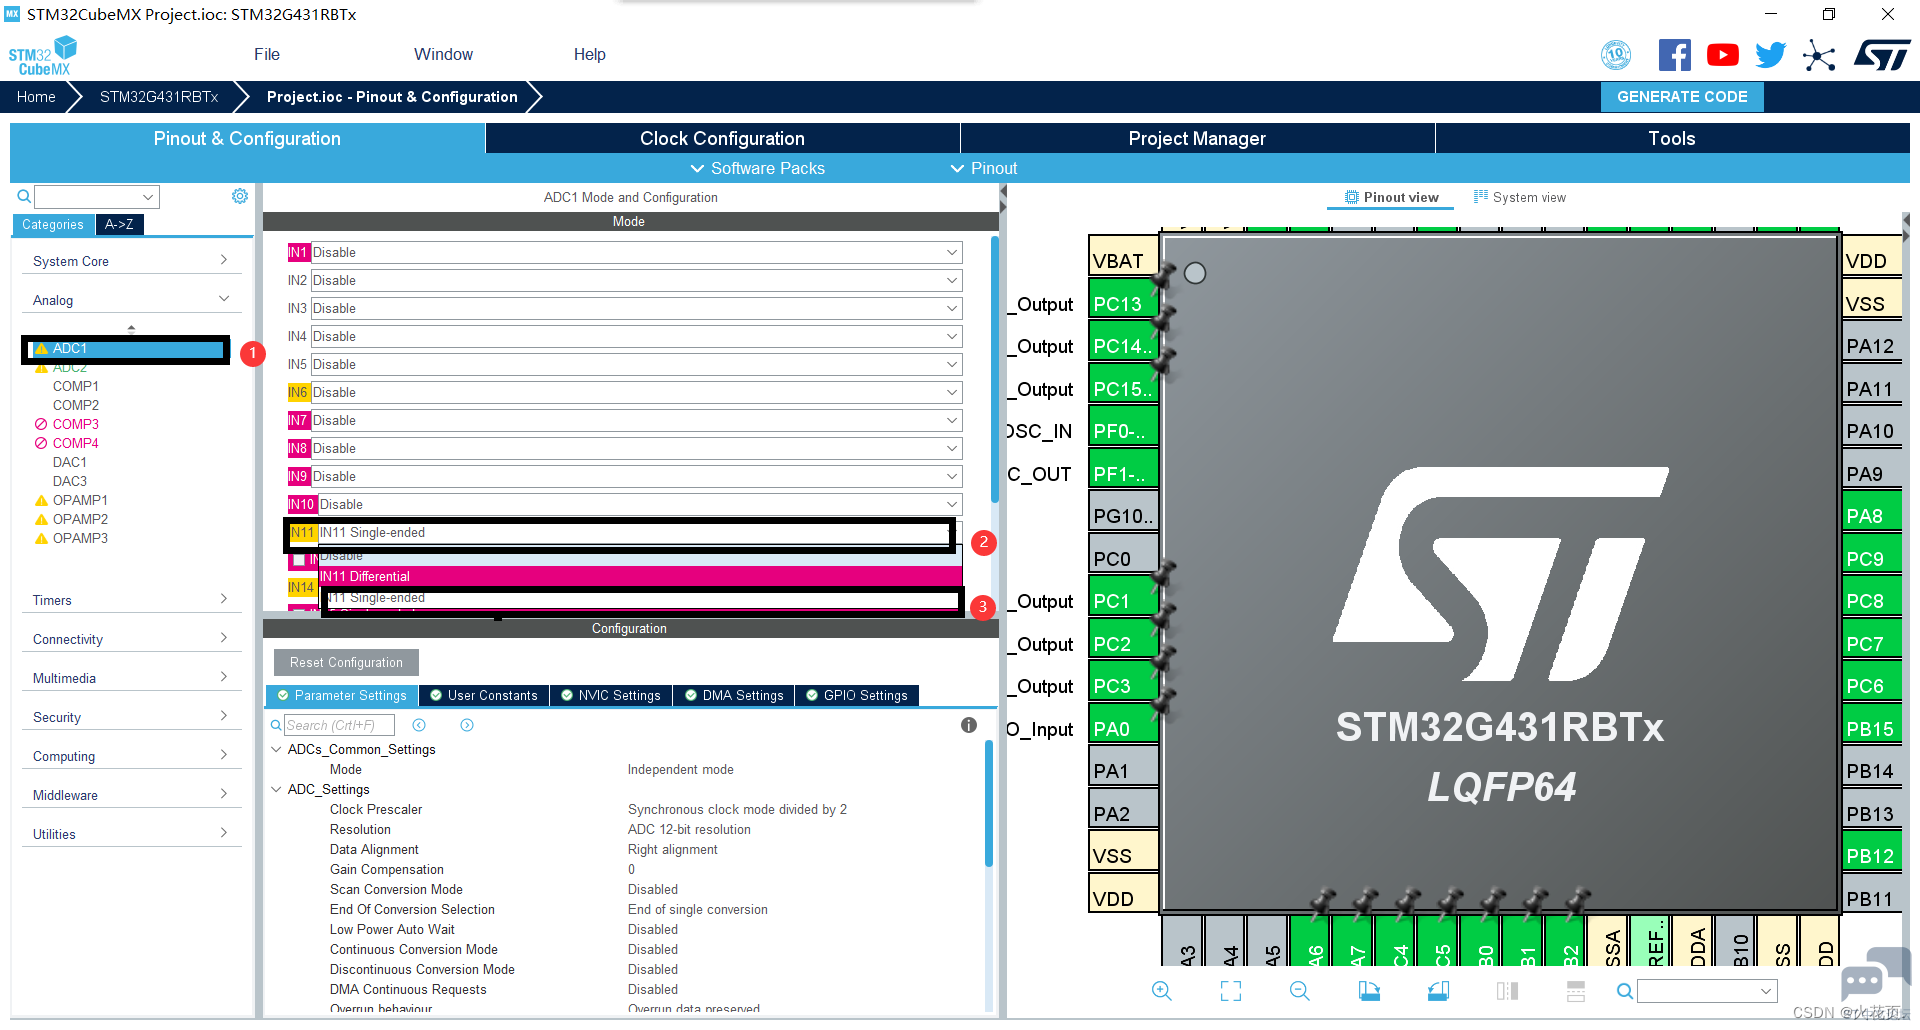Click the Parameter Settings search field
The width and height of the screenshot is (1920, 1030).
coord(339,725)
